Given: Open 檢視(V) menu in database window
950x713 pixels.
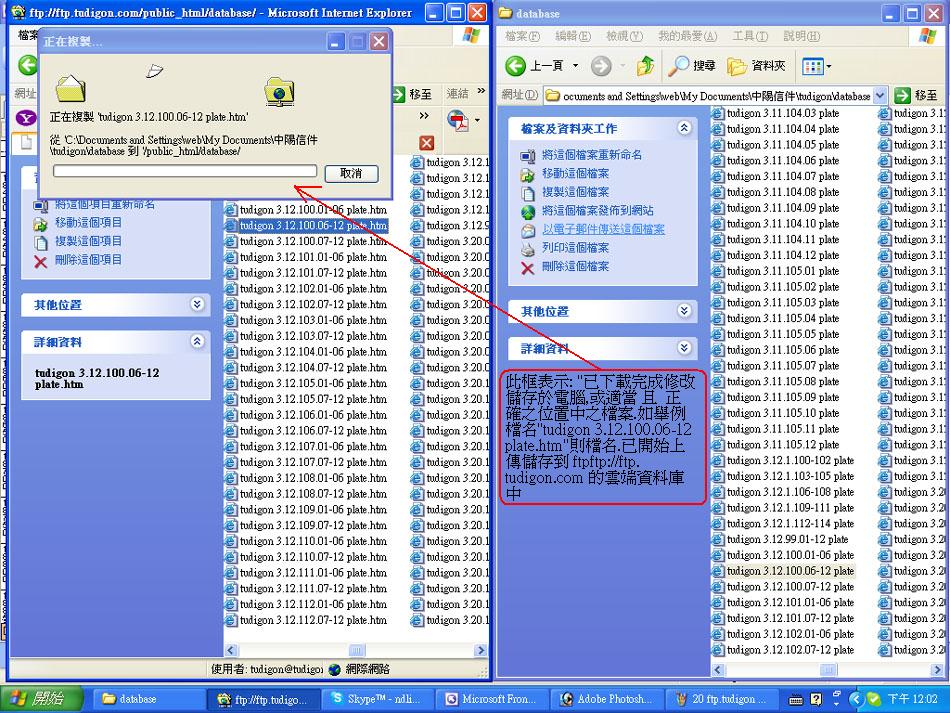Looking at the screenshot, I should coord(624,36).
